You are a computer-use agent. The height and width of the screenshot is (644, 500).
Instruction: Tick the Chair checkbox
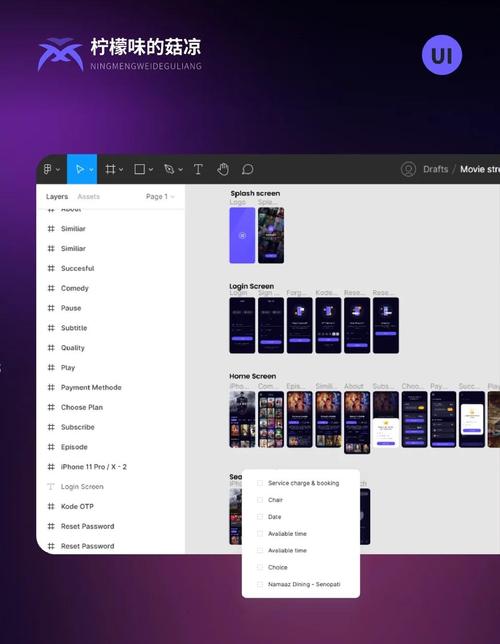tap(260, 500)
